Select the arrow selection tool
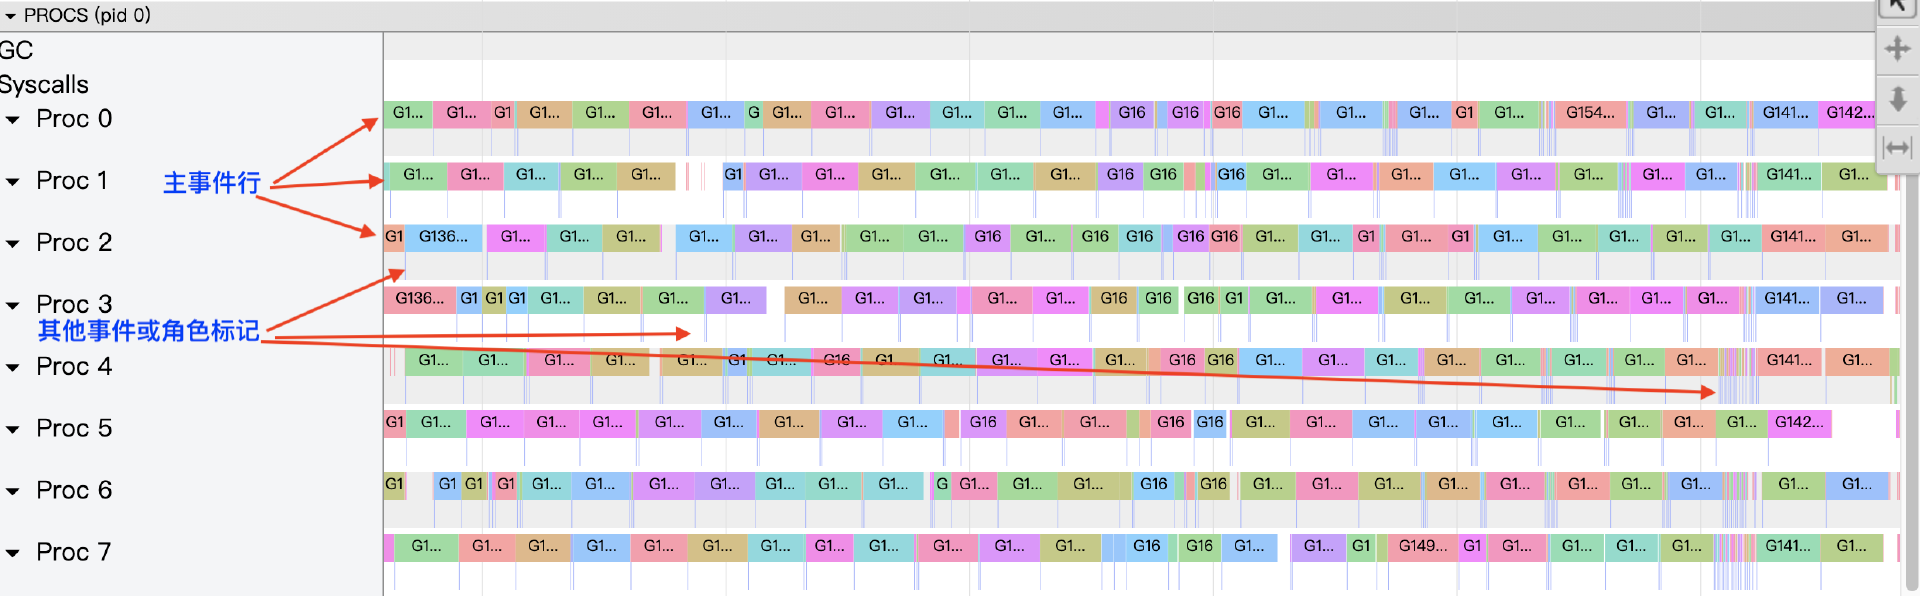The width and height of the screenshot is (1920, 596). pyautogui.click(x=1897, y=8)
